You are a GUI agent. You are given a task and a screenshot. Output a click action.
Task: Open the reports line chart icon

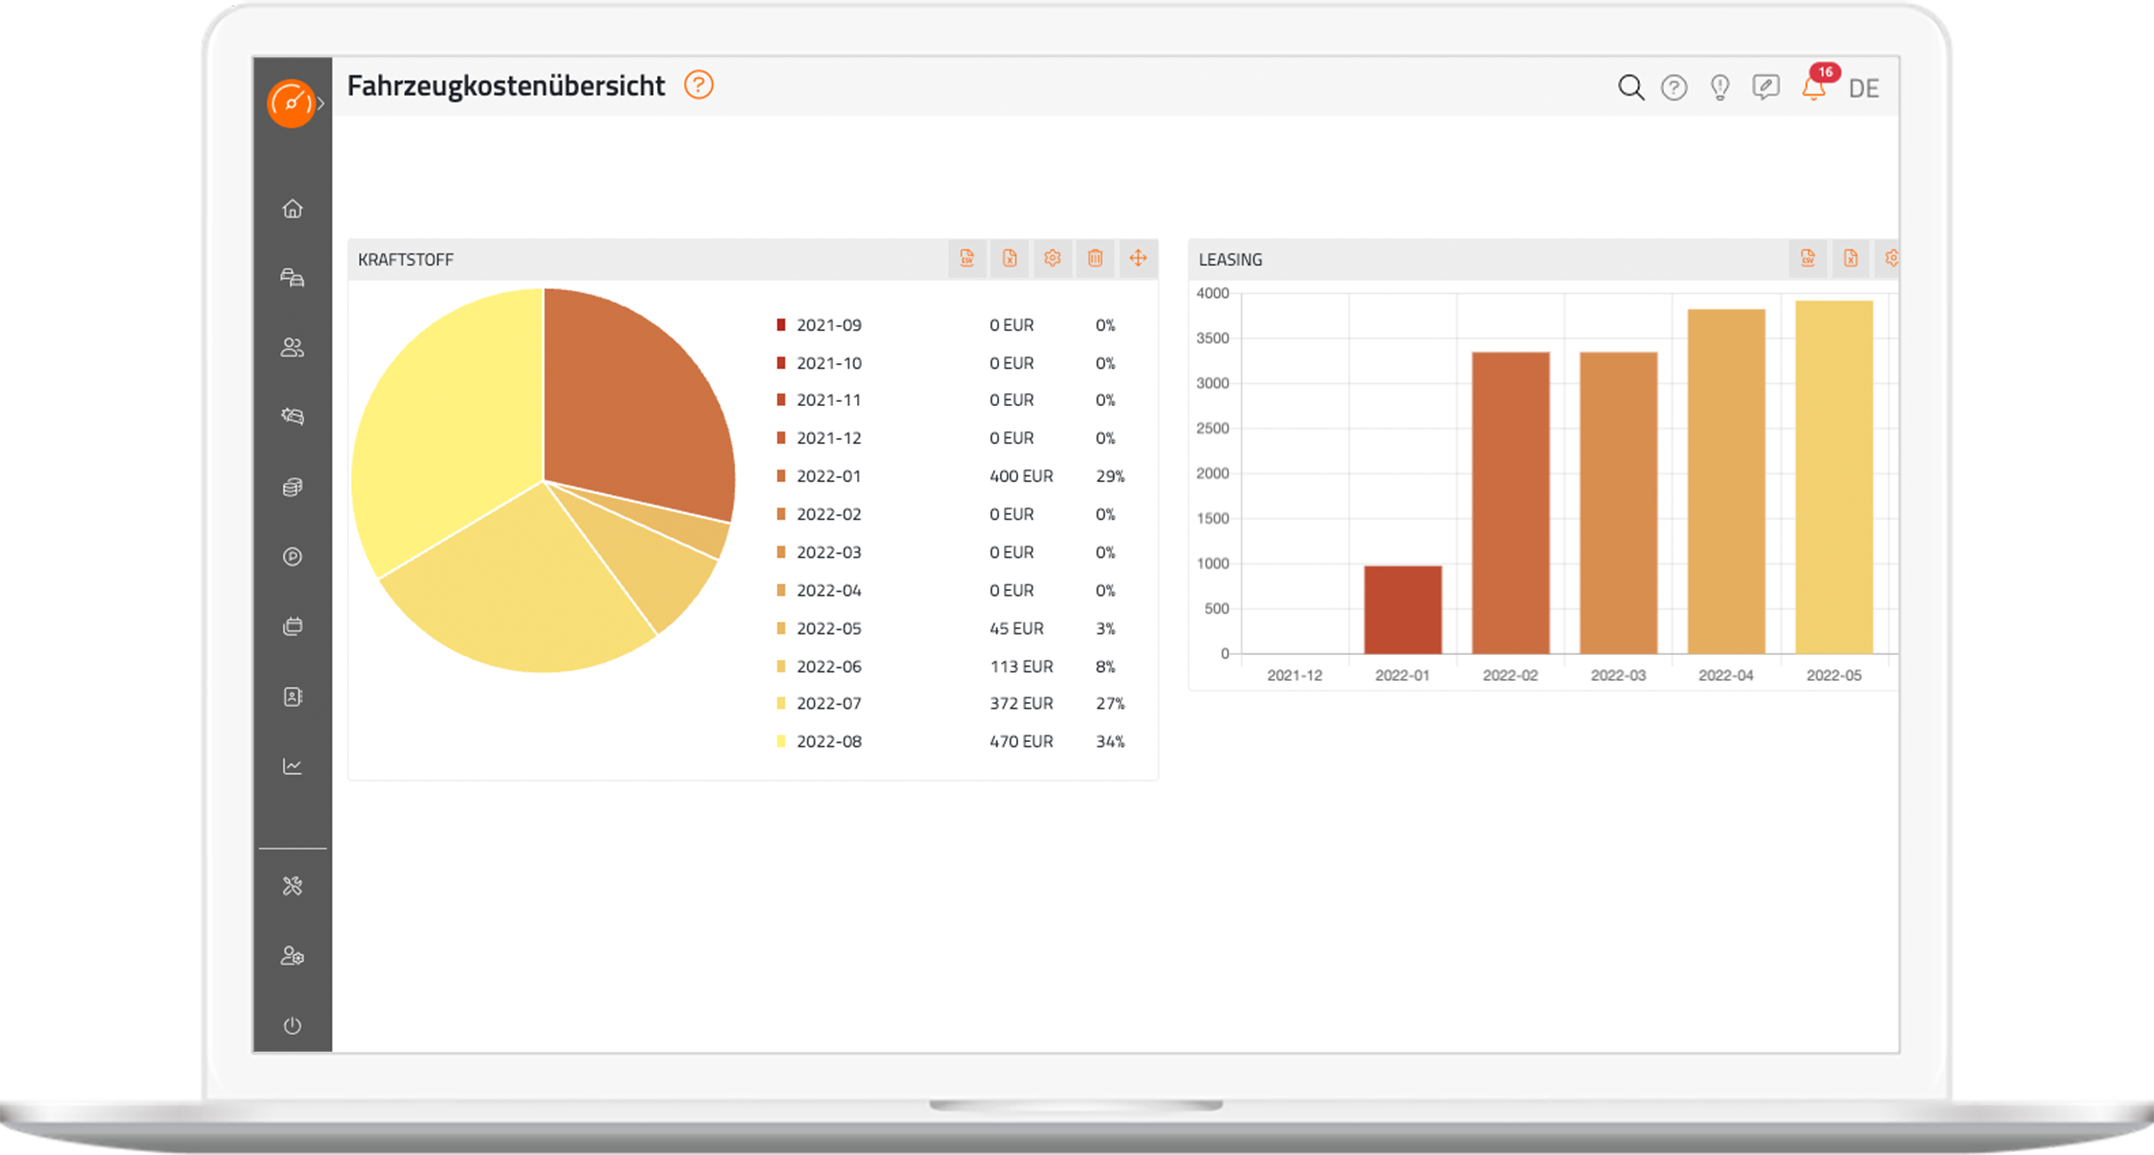[292, 766]
